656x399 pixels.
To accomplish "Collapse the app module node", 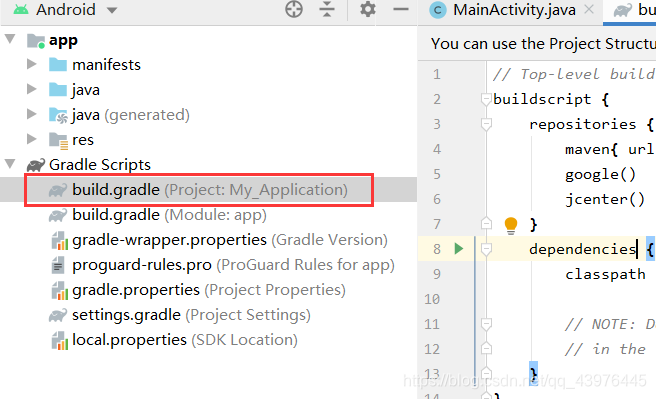I will pos(10,40).
